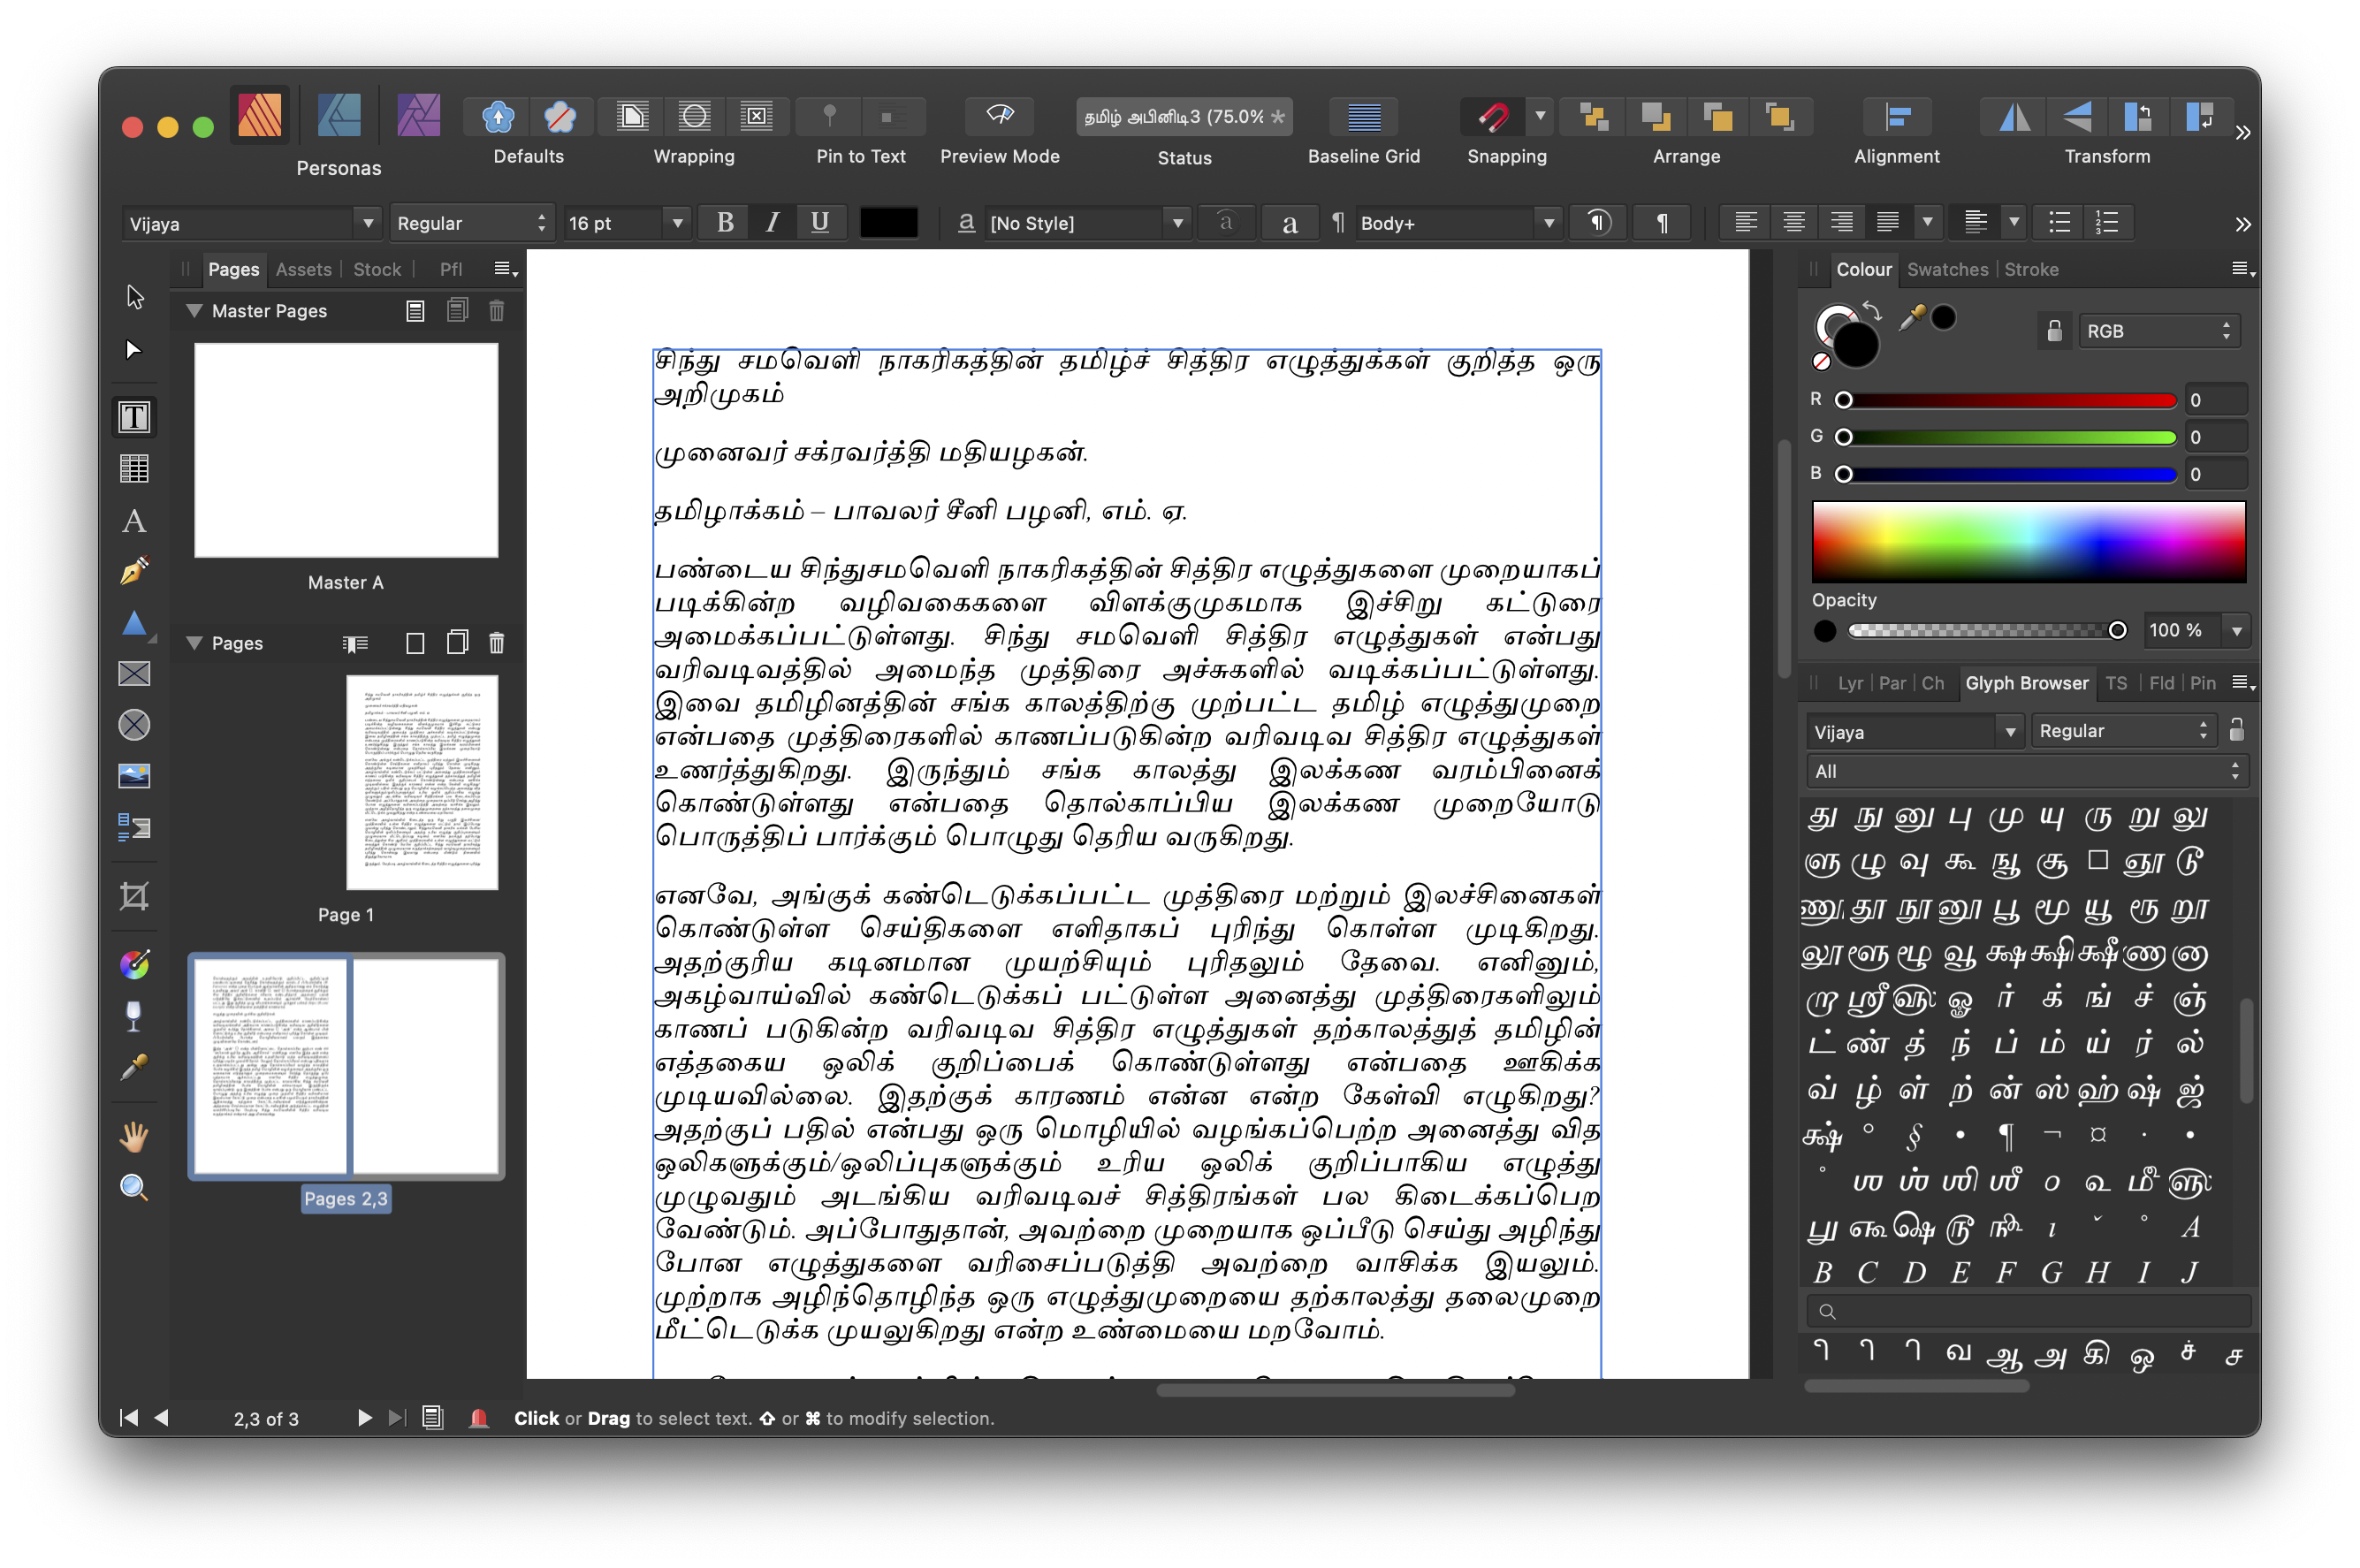Open the RGB colour model dropdown

(x=2158, y=330)
